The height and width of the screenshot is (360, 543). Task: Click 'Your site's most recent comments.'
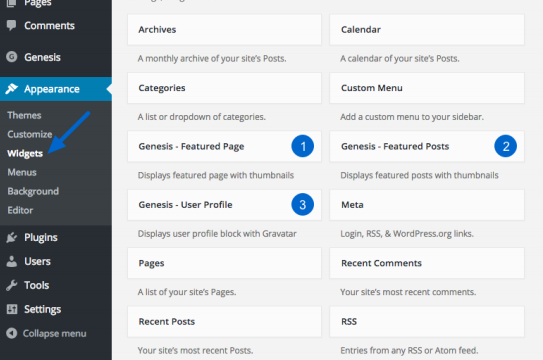click(x=408, y=292)
